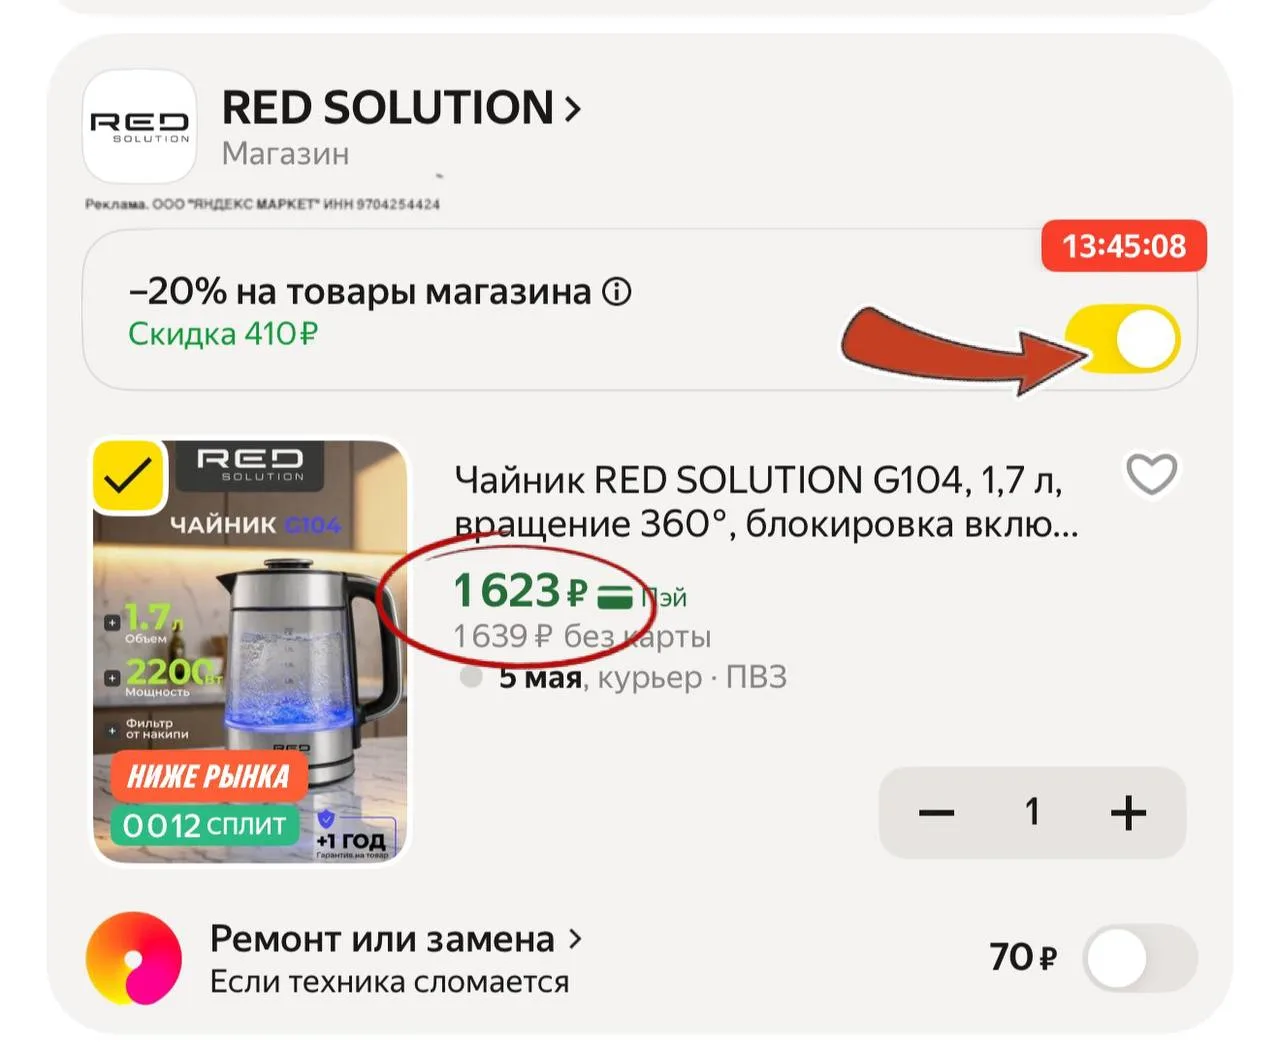This screenshot has height=1047, width=1280.
Task: Open the colorful Ремонт или замена icon
Action: 134,958
